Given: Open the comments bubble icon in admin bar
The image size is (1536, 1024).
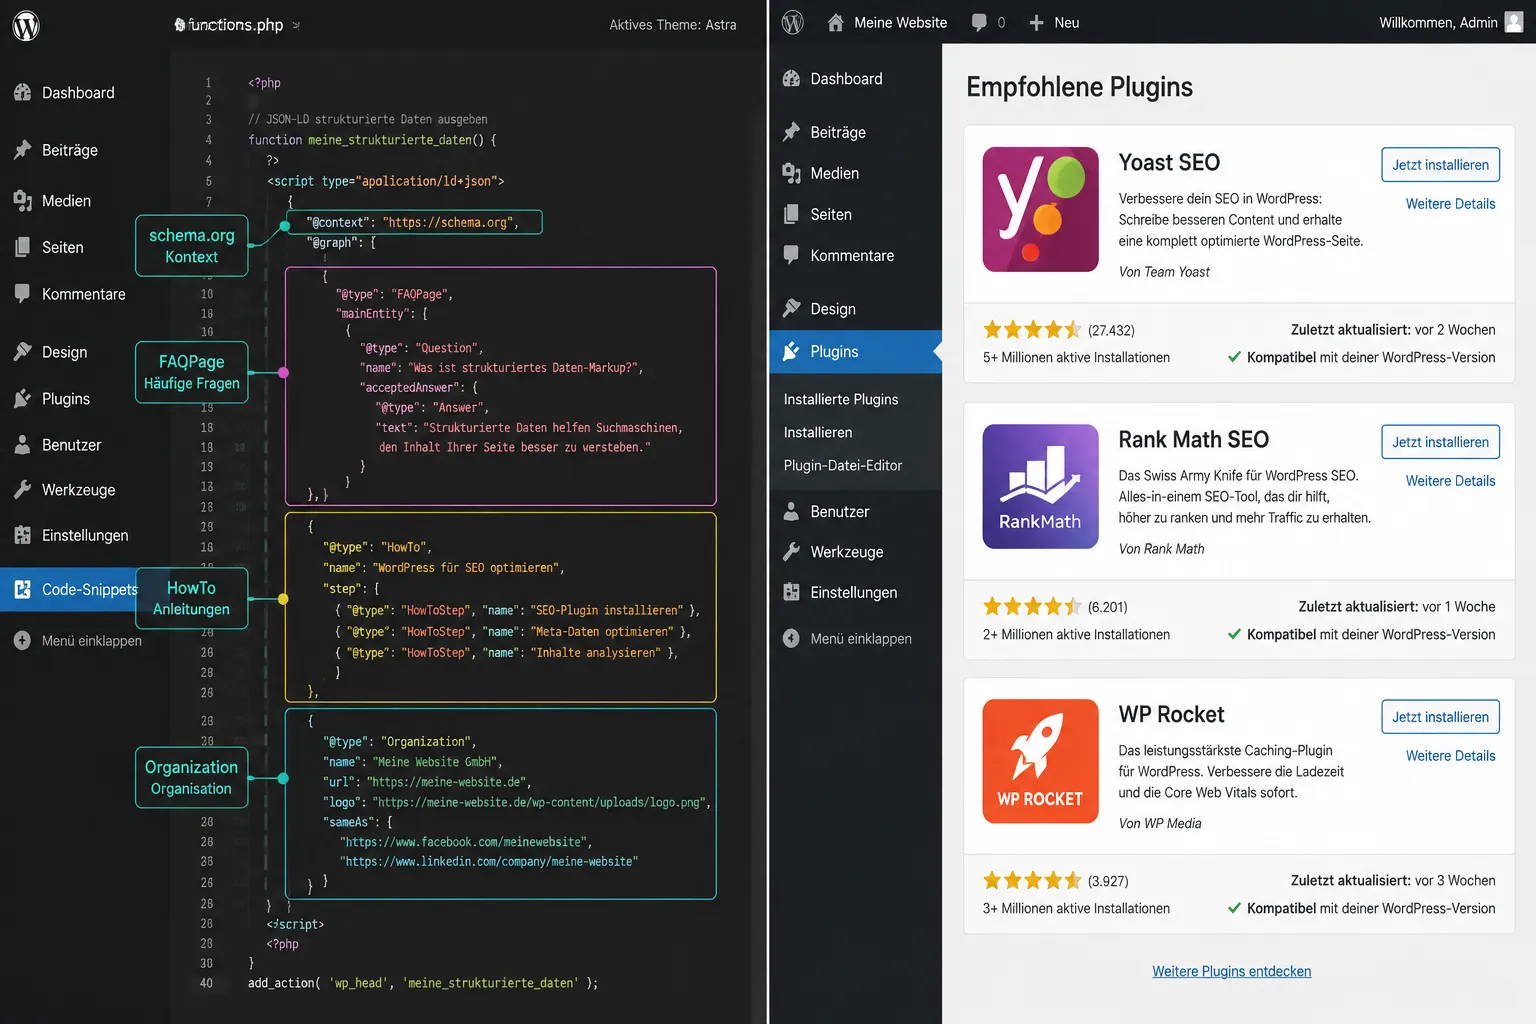Looking at the screenshot, I should (979, 22).
